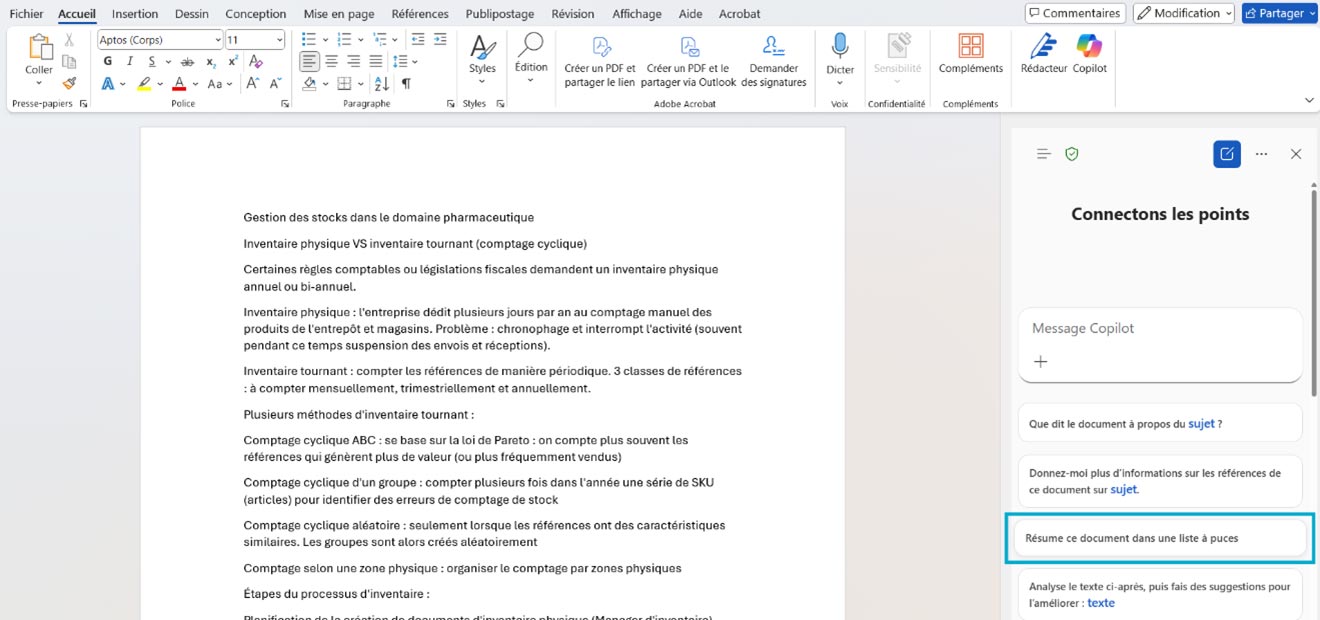
Task: Click the yellow text highlight color button
Action: 145,84
